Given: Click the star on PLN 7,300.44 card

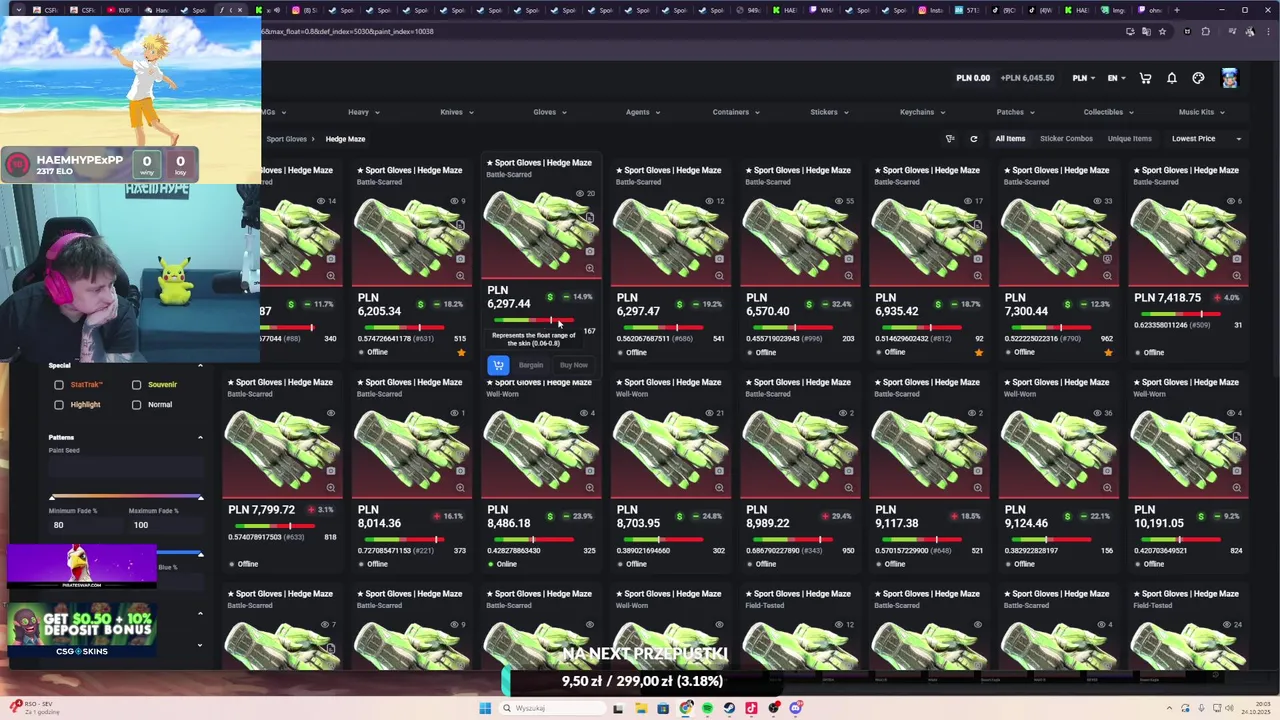Looking at the screenshot, I should tap(1108, 352).
